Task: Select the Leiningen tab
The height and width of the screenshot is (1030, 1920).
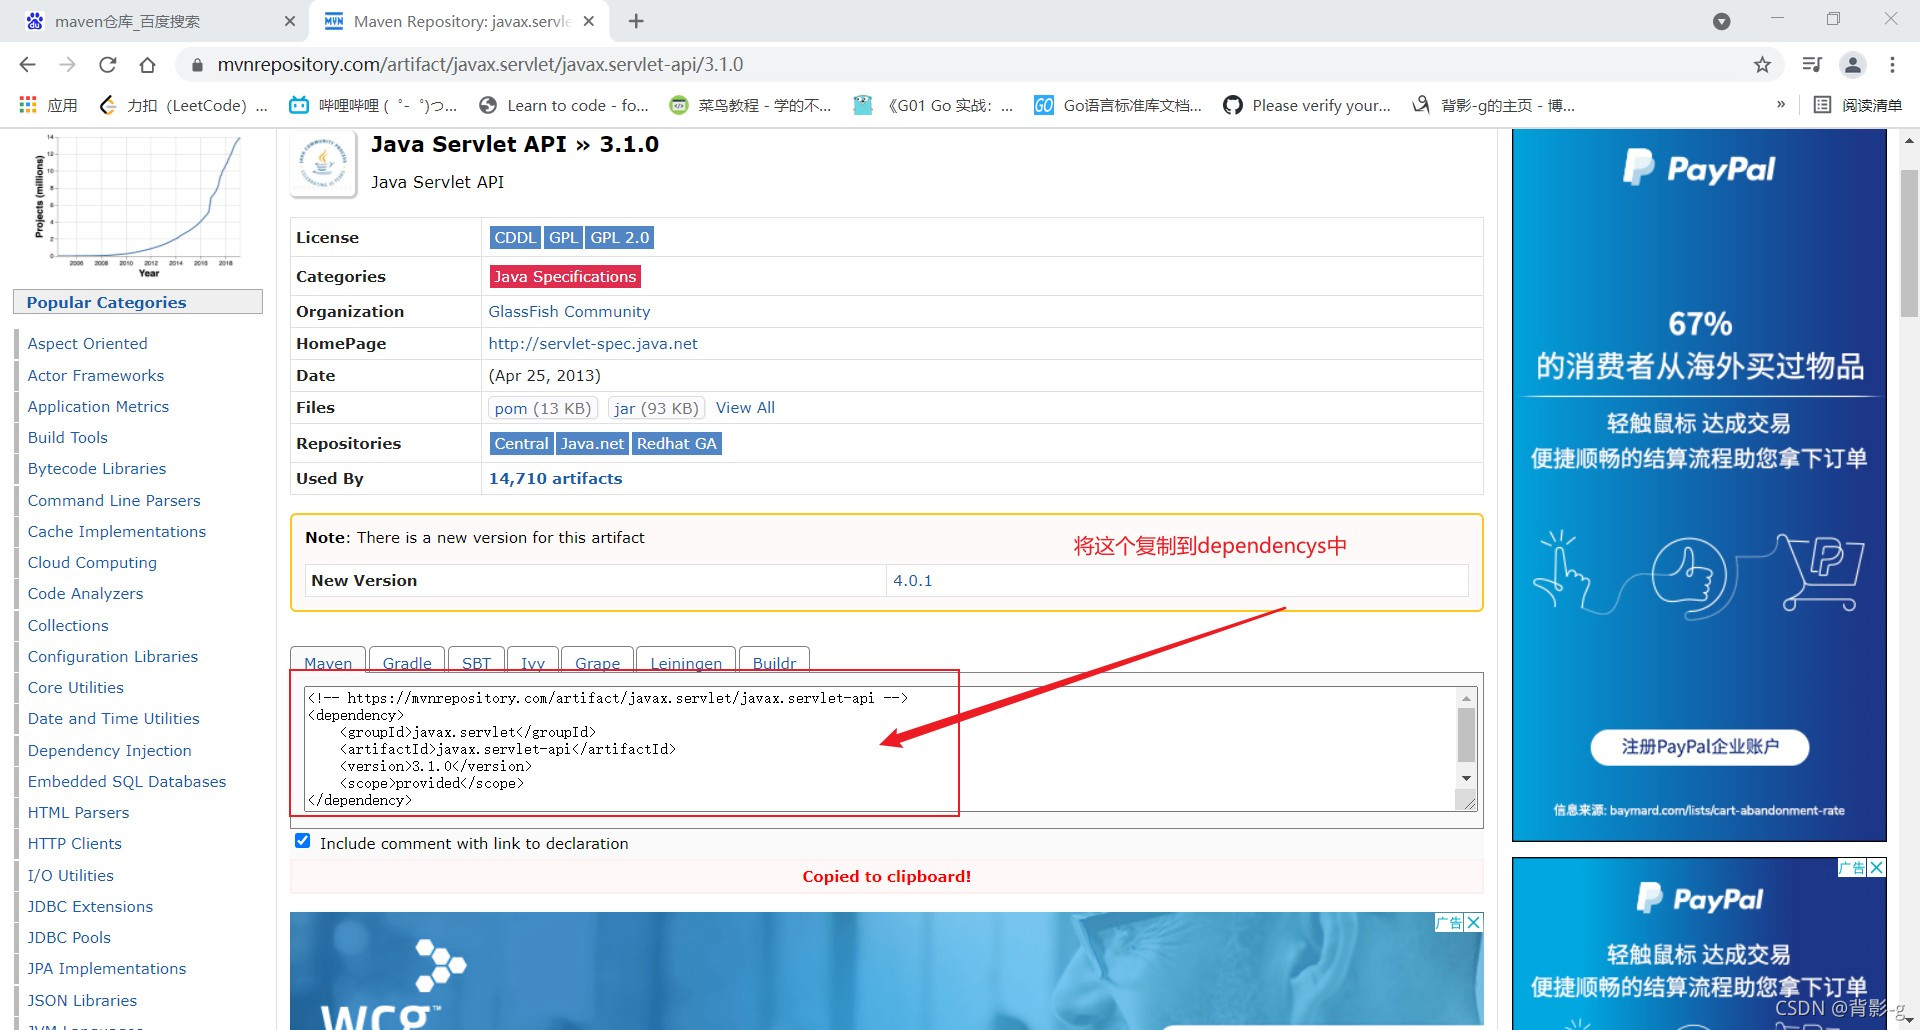Action: 686,662
